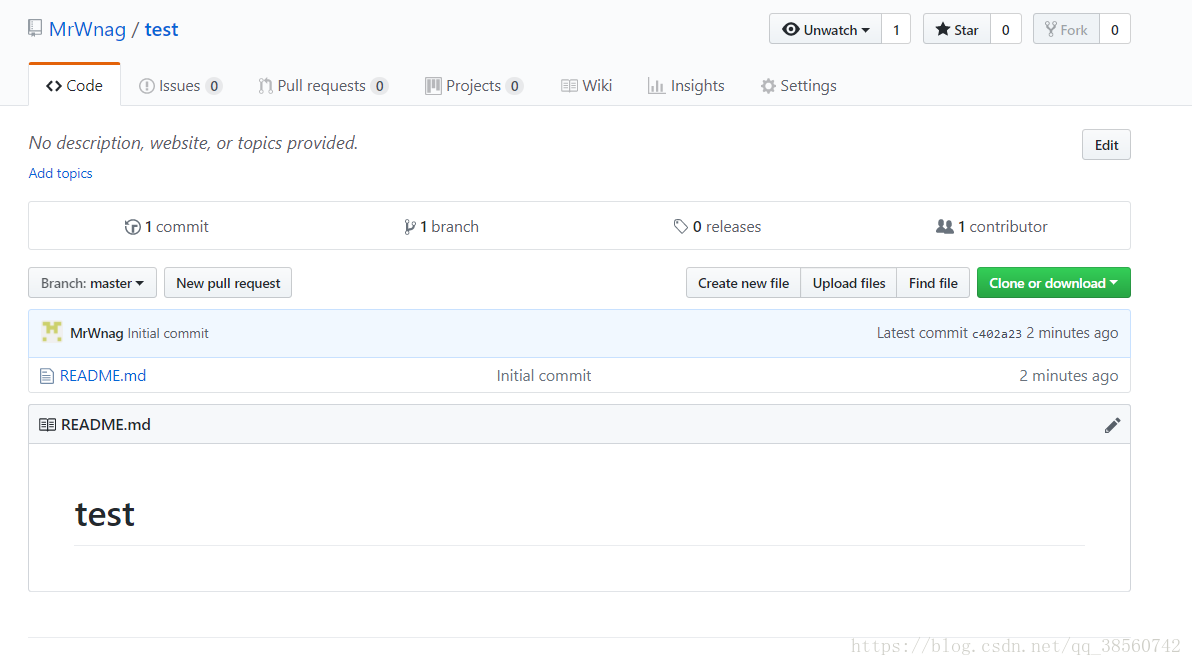Click the Issues counter badge
Viewport: 1192px width, 666px height.
pos(214,86)
